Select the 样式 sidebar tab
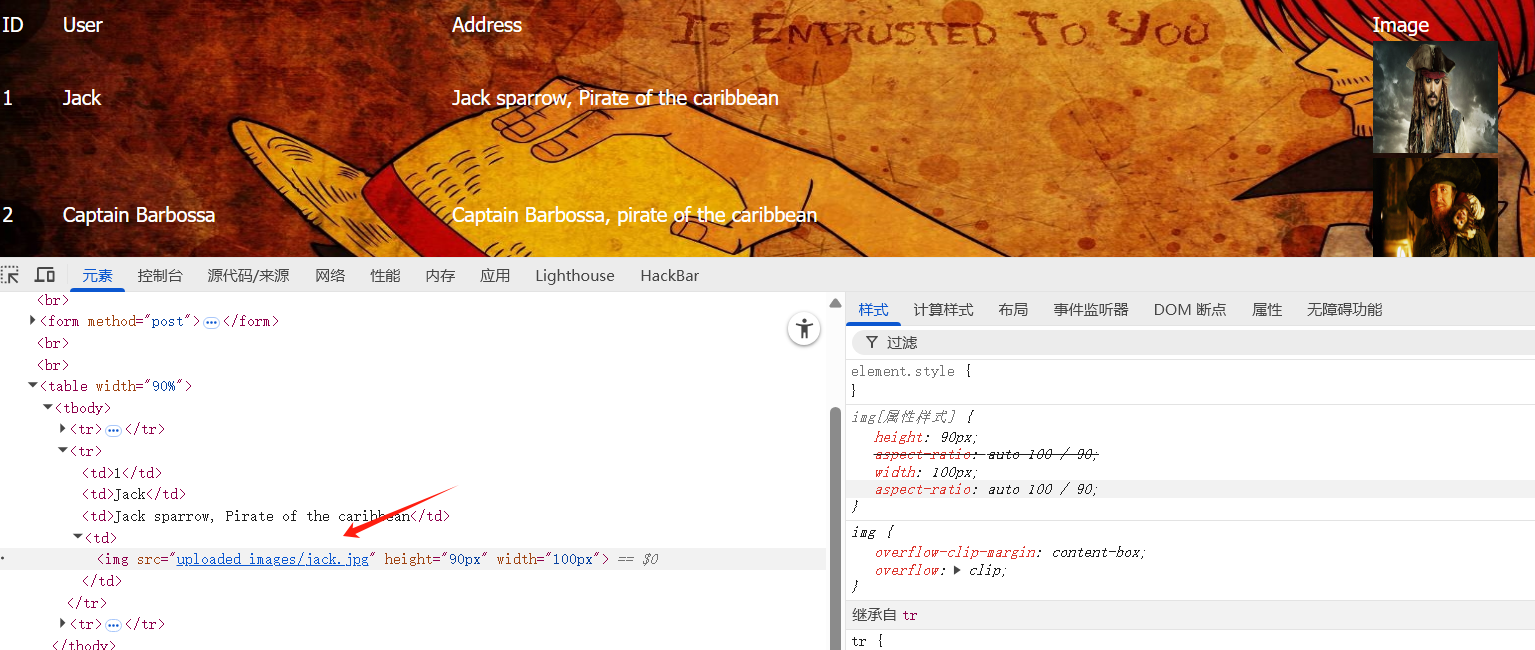The image size is (1535, 650). (873, 310)
